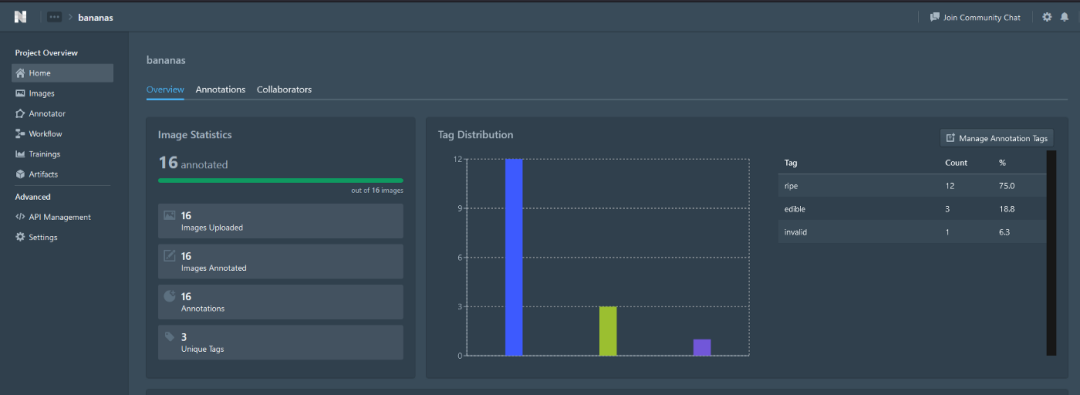The height and width of the screenshot is (395, 1080).
Task: Click the blue ripe bar in chart
Action: point(514,258)
